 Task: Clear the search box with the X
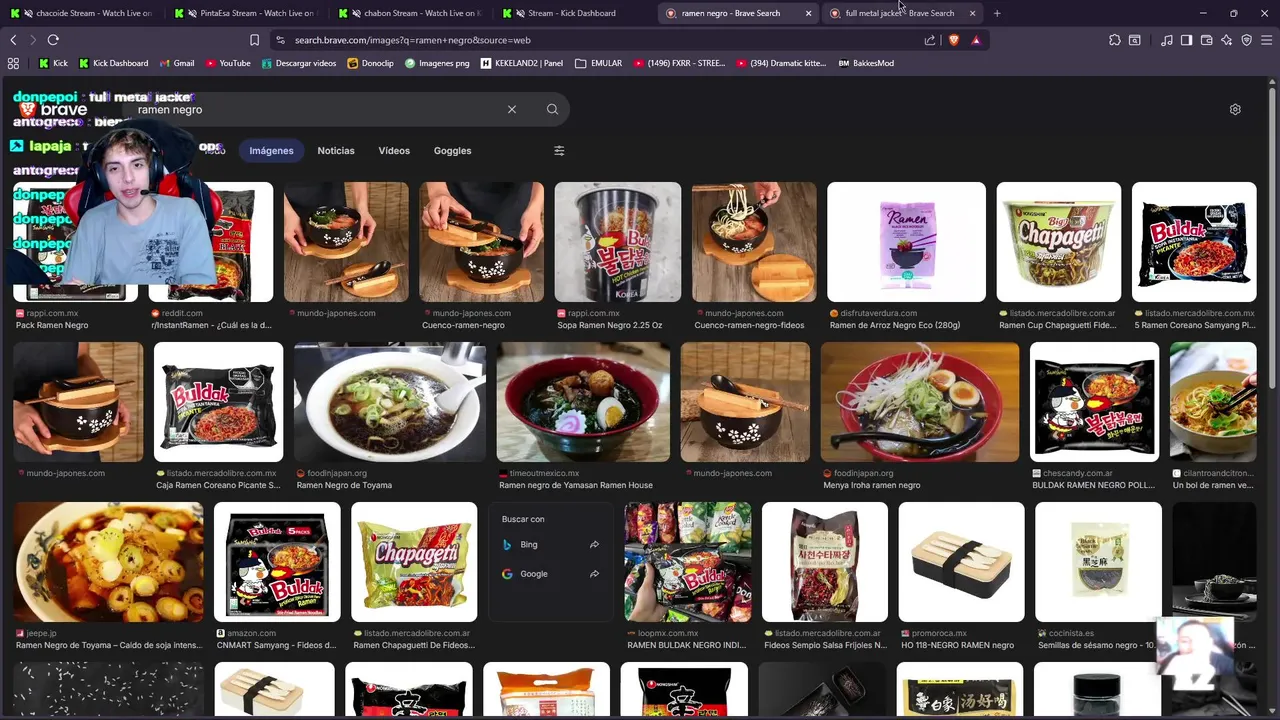pos(512,109)
